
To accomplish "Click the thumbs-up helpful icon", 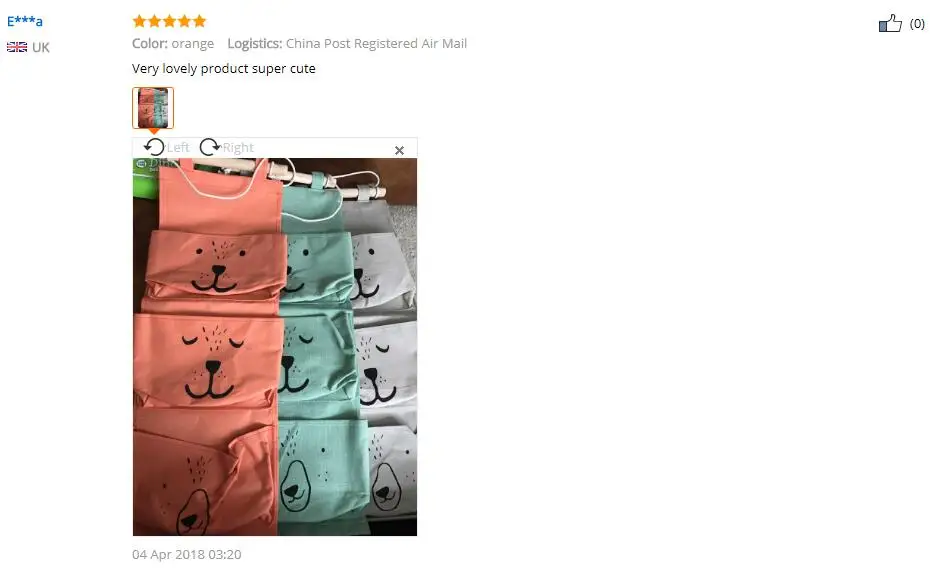I will [890, 23].
